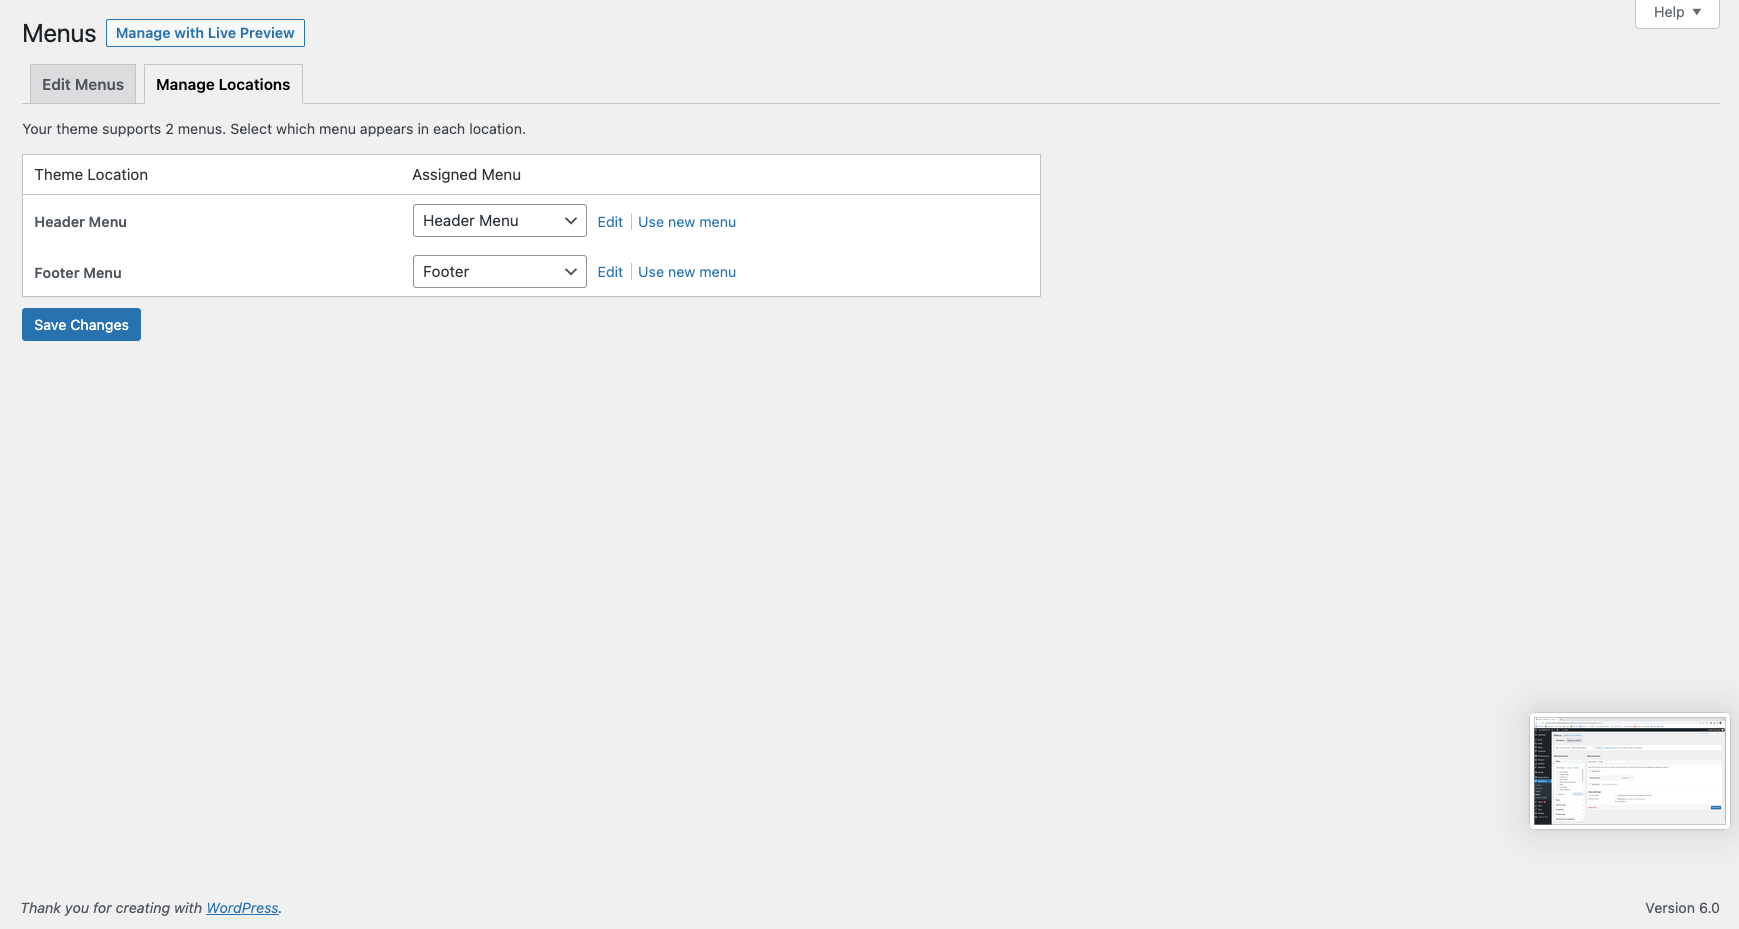Click Use new menu for Footer Menu
The height and width of the screenshot is (929, 1739).
687,272
